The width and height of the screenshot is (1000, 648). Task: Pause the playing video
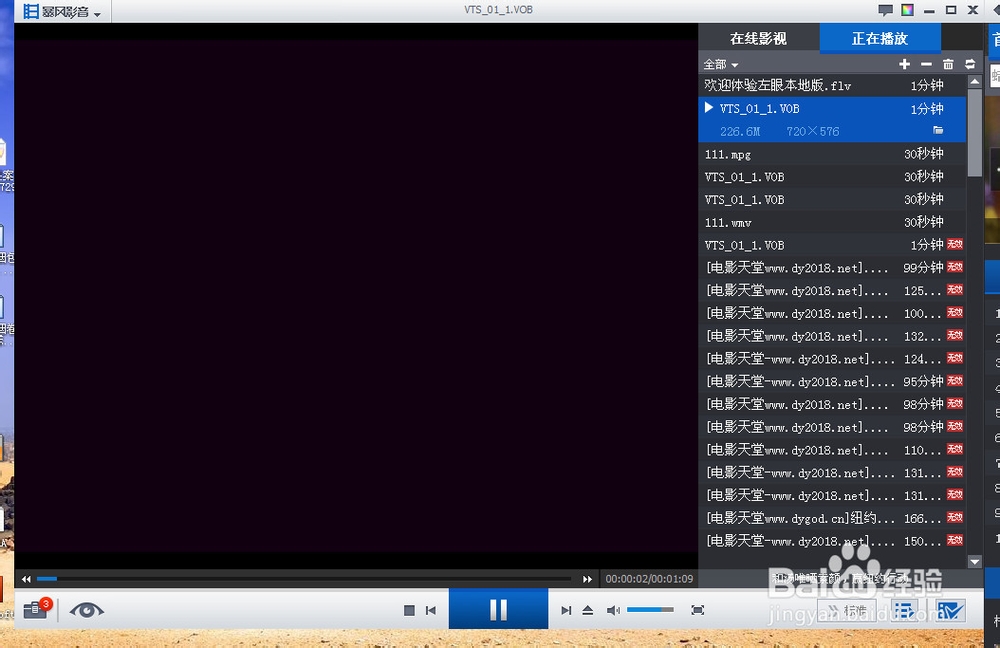pyautogui.click(x=498, y=609)
